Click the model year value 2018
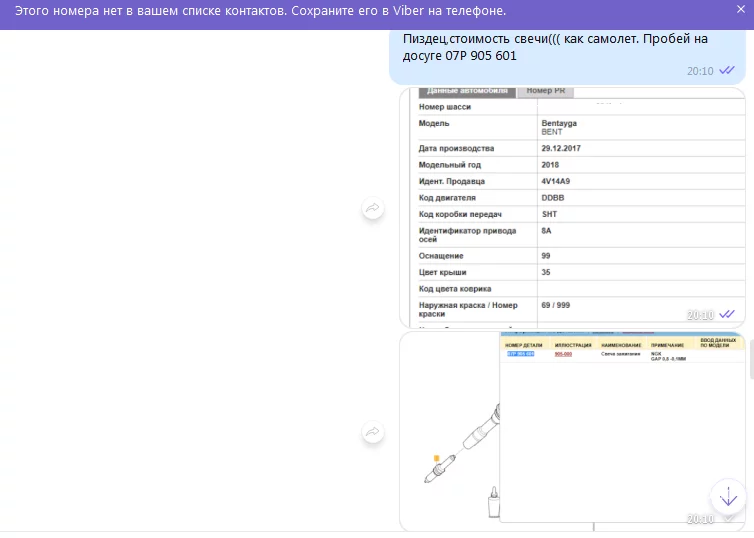Viewport: 754px width, 538px height. coord(550,165)
